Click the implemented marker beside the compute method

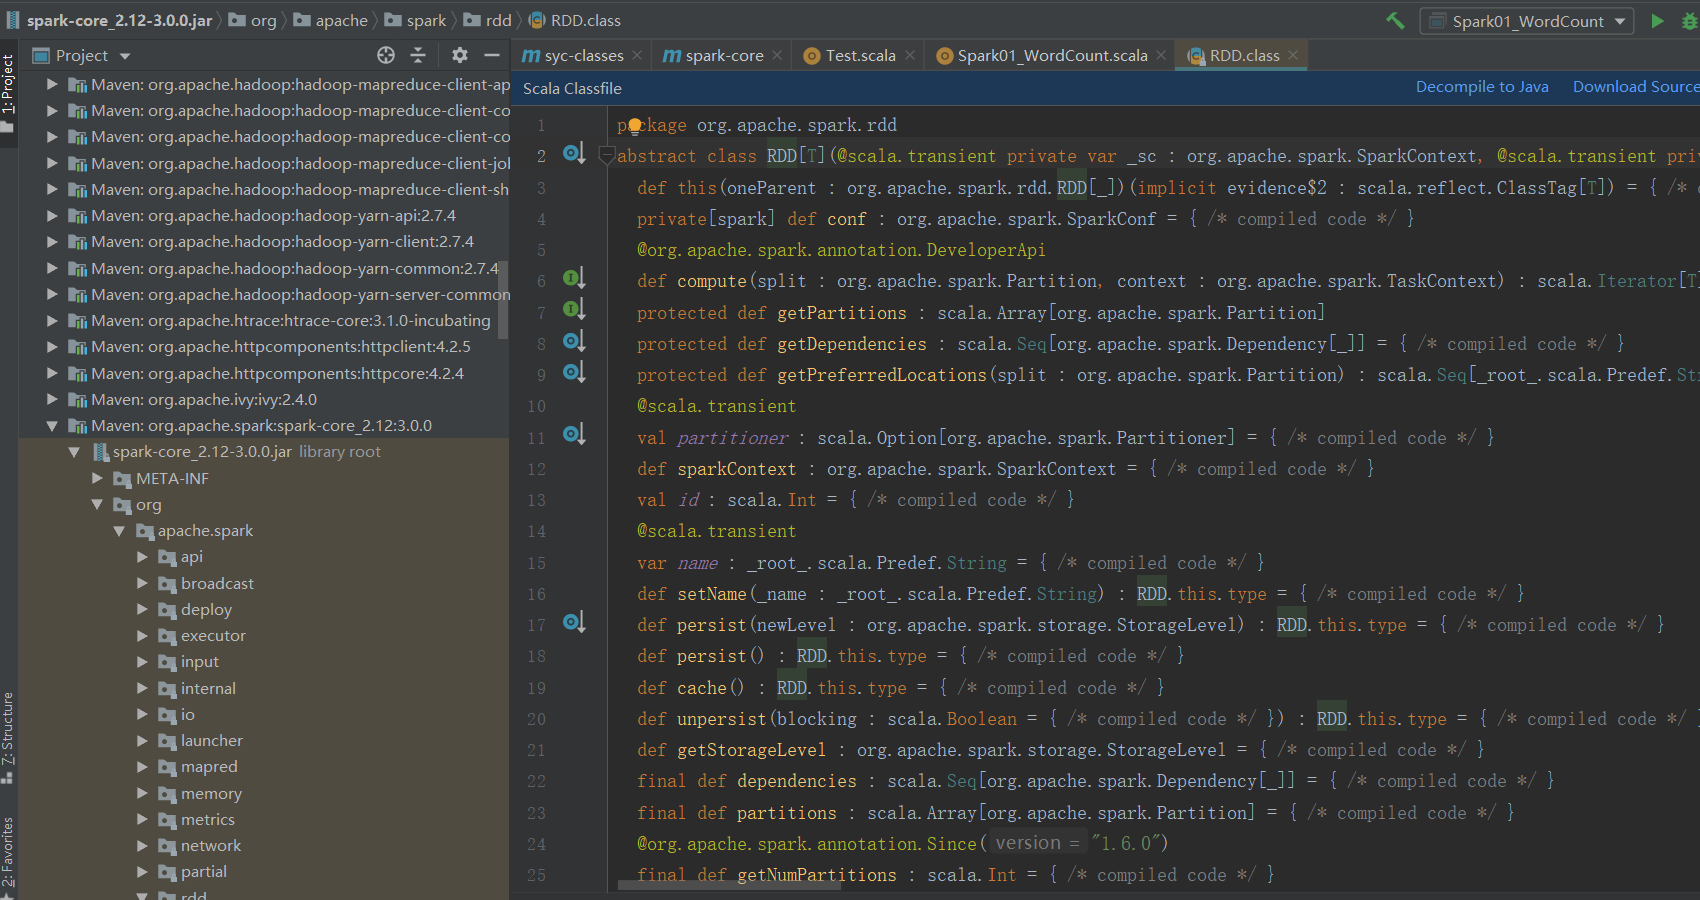[573, 279]
